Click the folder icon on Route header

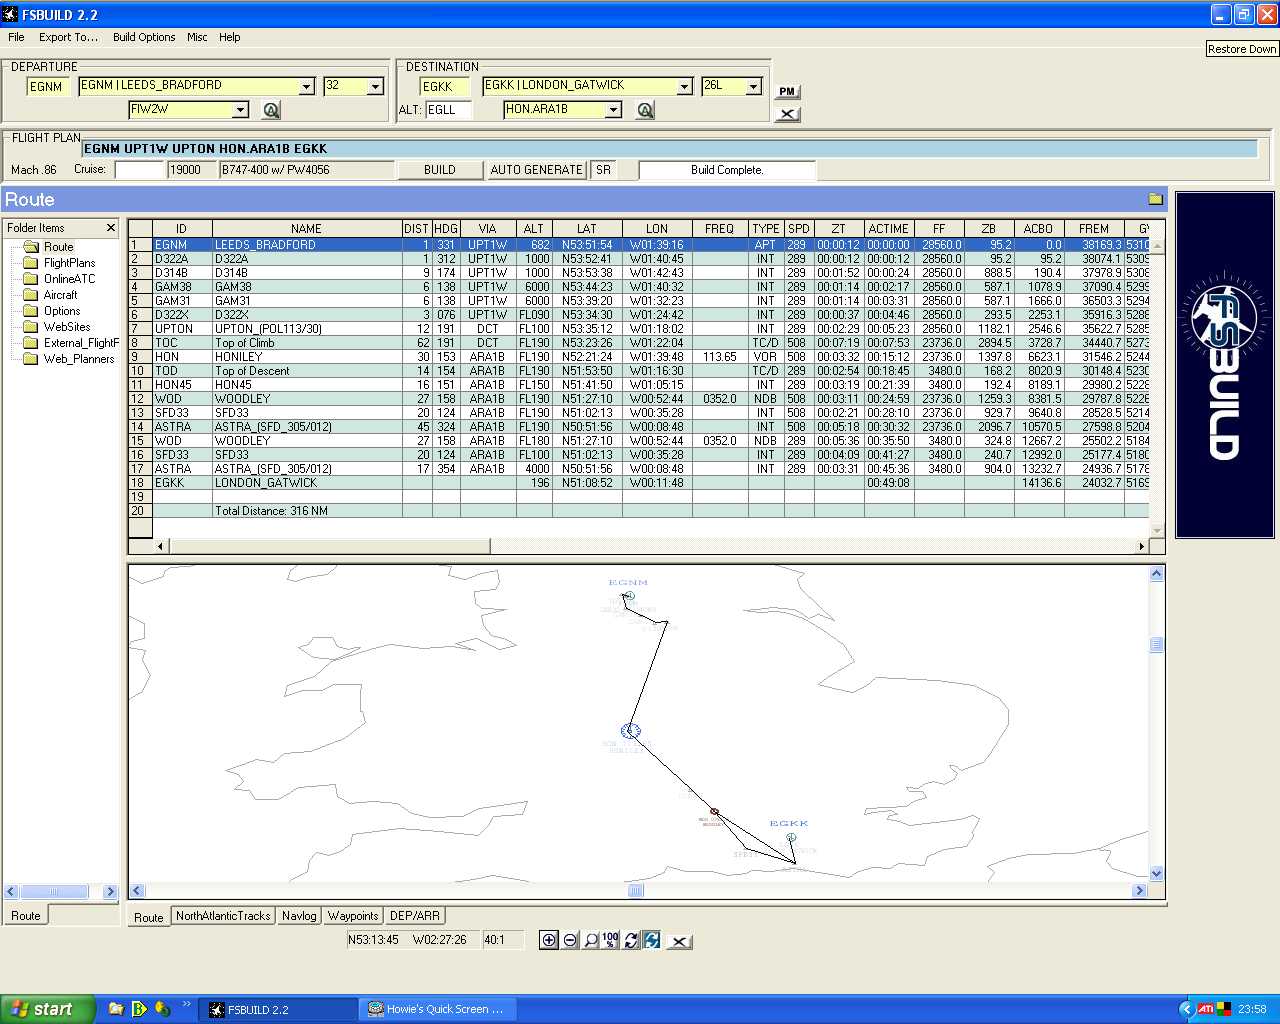(1156, 199)
